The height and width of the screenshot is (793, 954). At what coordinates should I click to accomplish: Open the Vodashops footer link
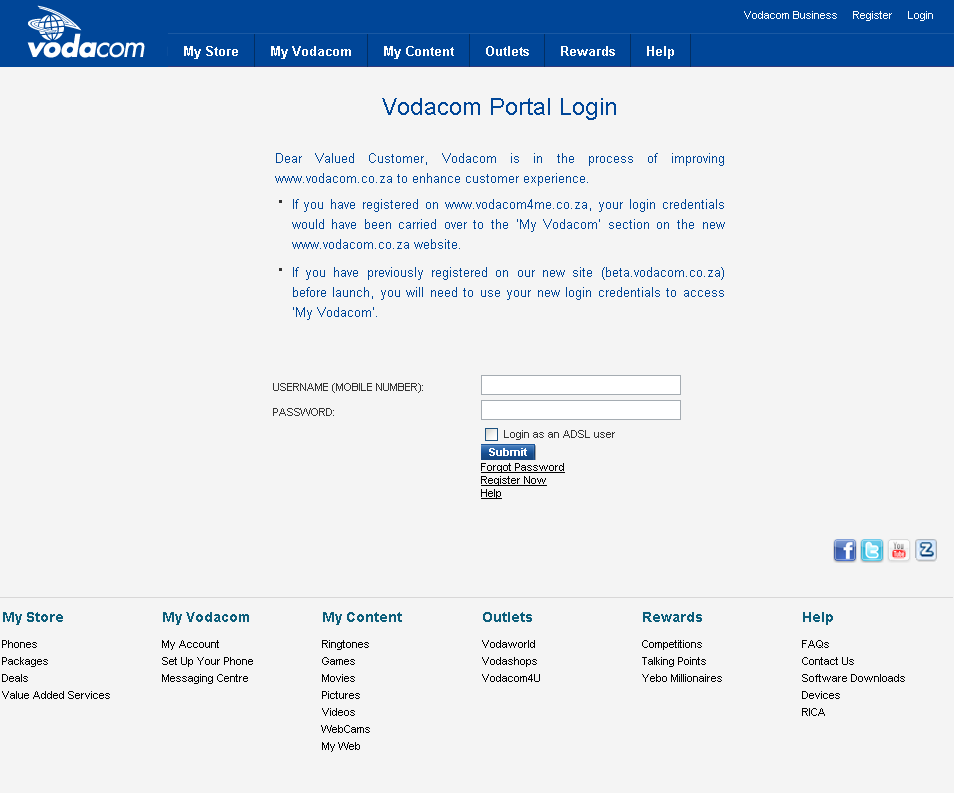(509, 661)
